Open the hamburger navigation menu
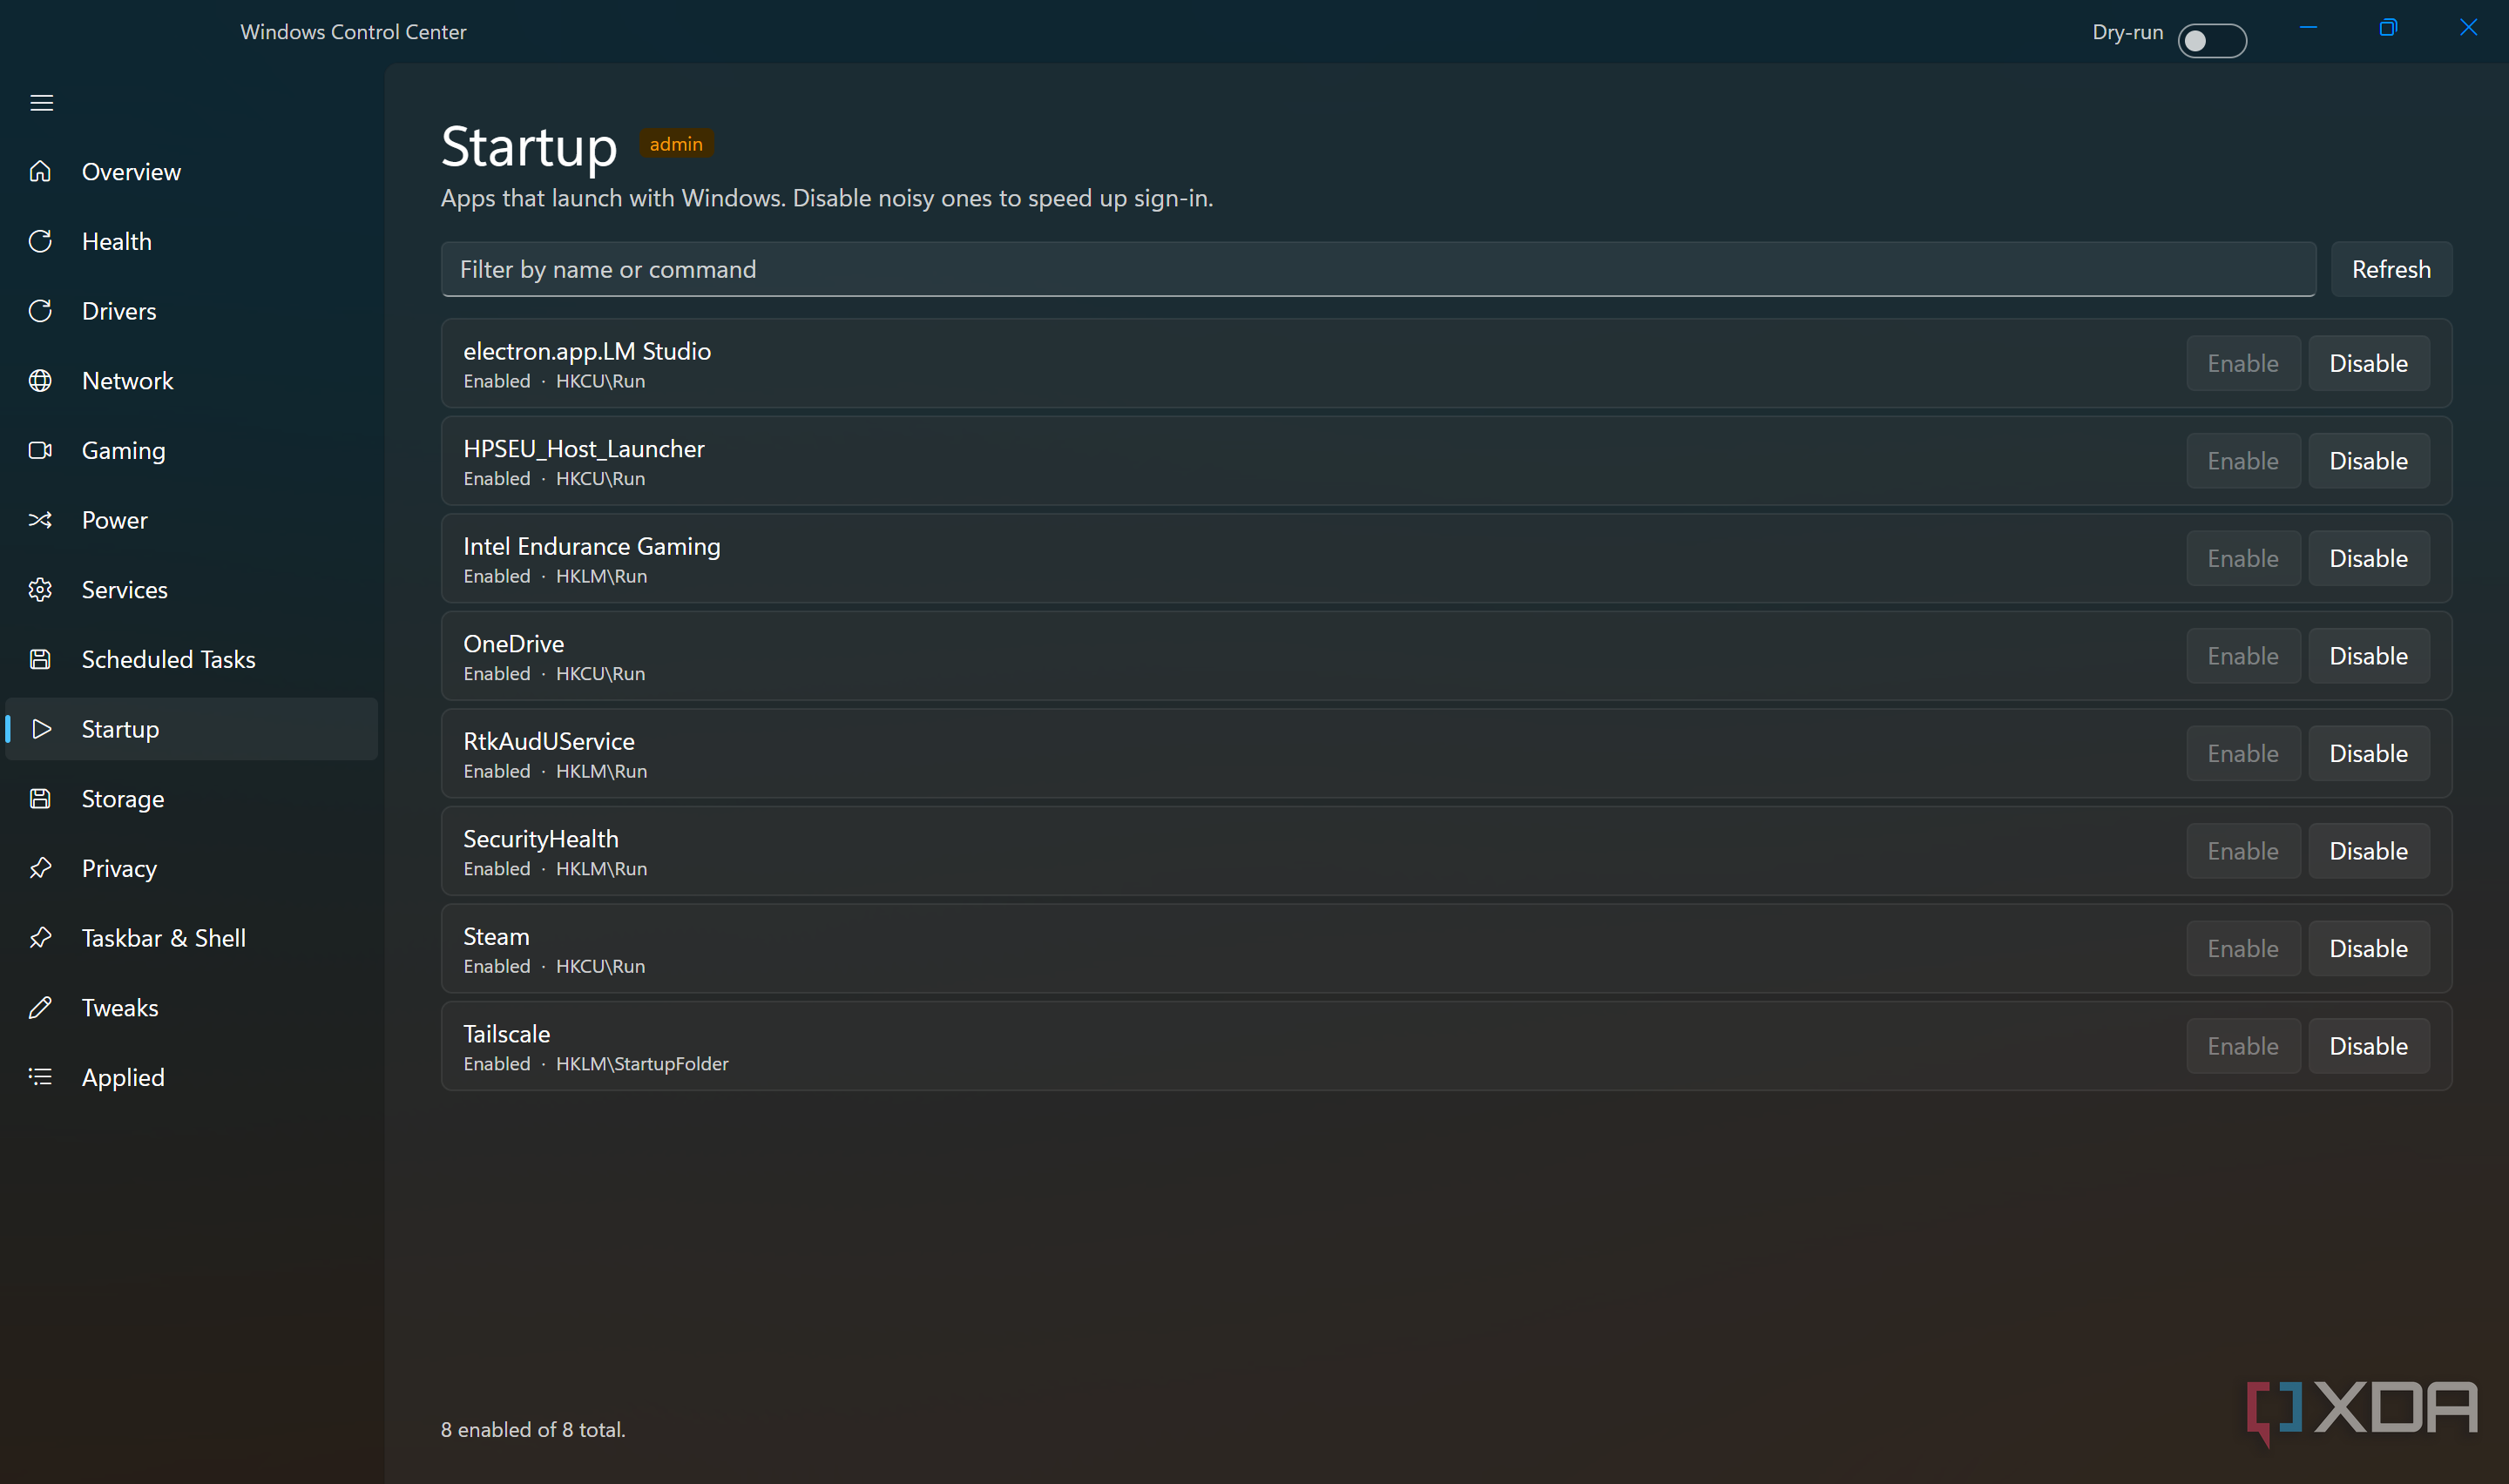Screen dimensions: 2509x1484 41,103
